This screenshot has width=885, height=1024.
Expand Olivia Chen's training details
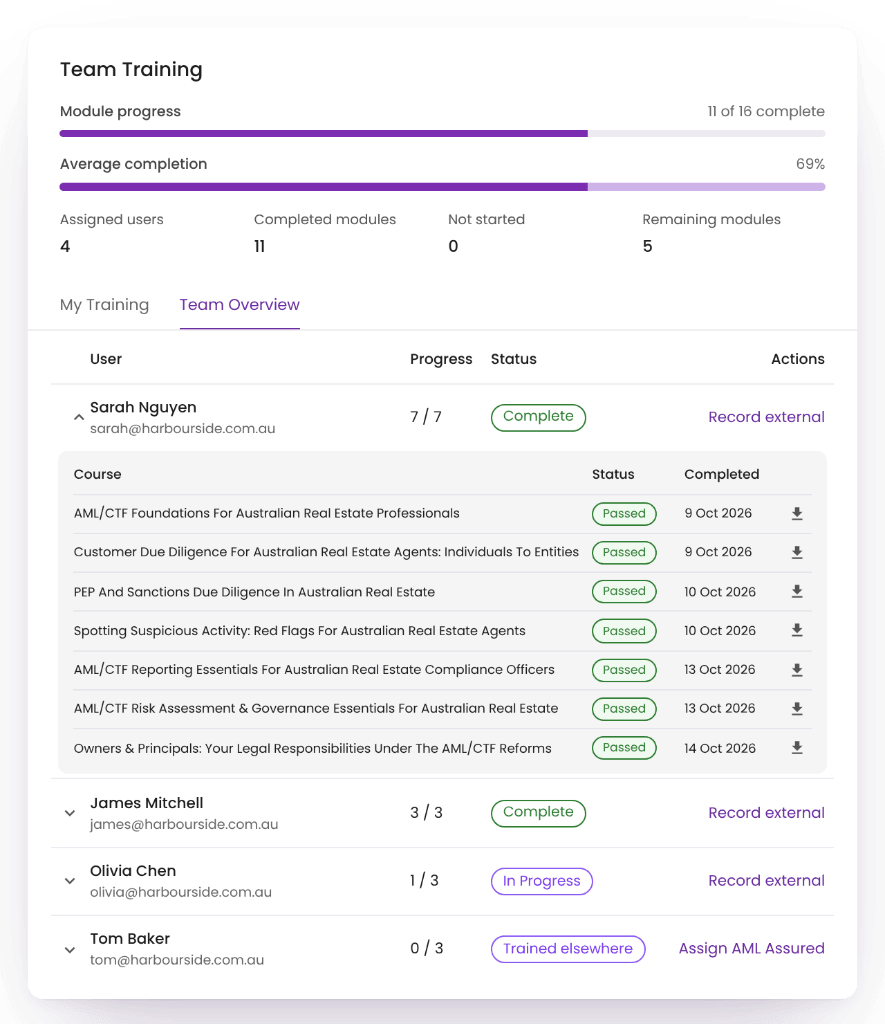pos(70,881)
